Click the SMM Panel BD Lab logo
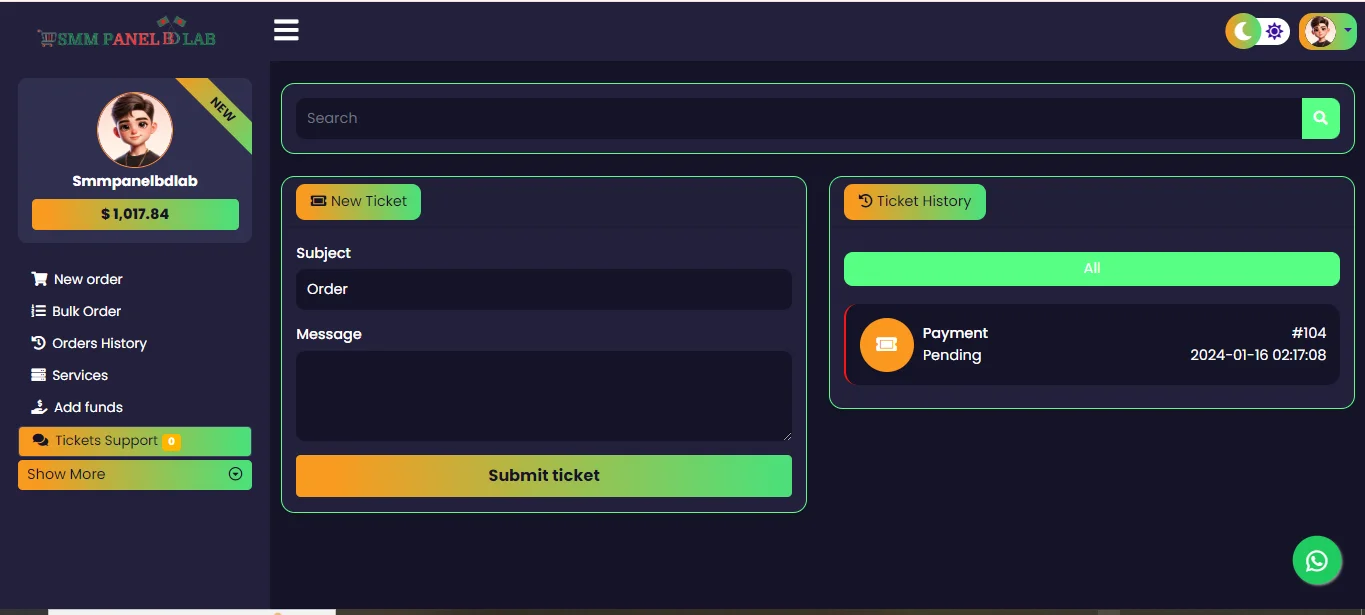Screen dimensions: 1365x615 pos(127,36)
